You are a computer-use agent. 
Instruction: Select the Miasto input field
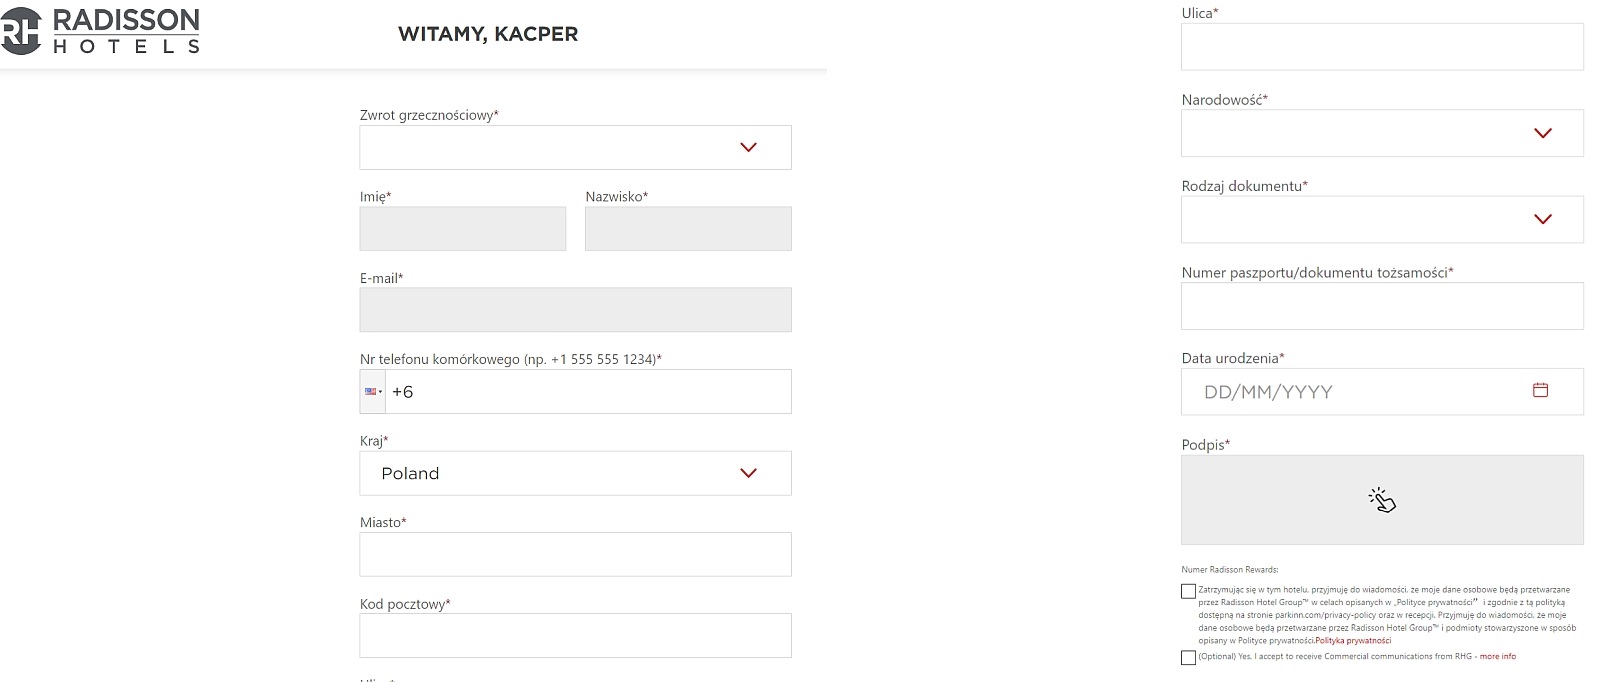click(575, 554)
